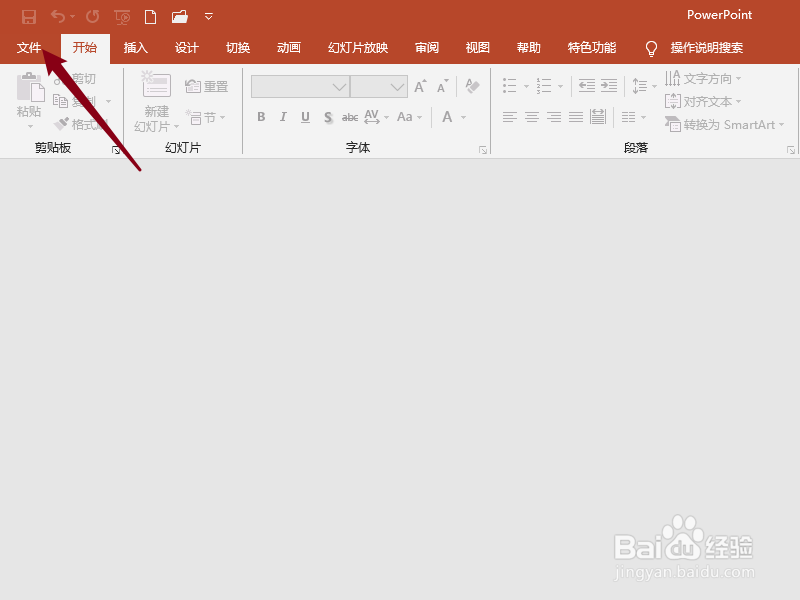Viewport: 800px width, 600px height.
Task: Toggle Bold formatting
Action: pyautogui.click(x=261, y=117)
